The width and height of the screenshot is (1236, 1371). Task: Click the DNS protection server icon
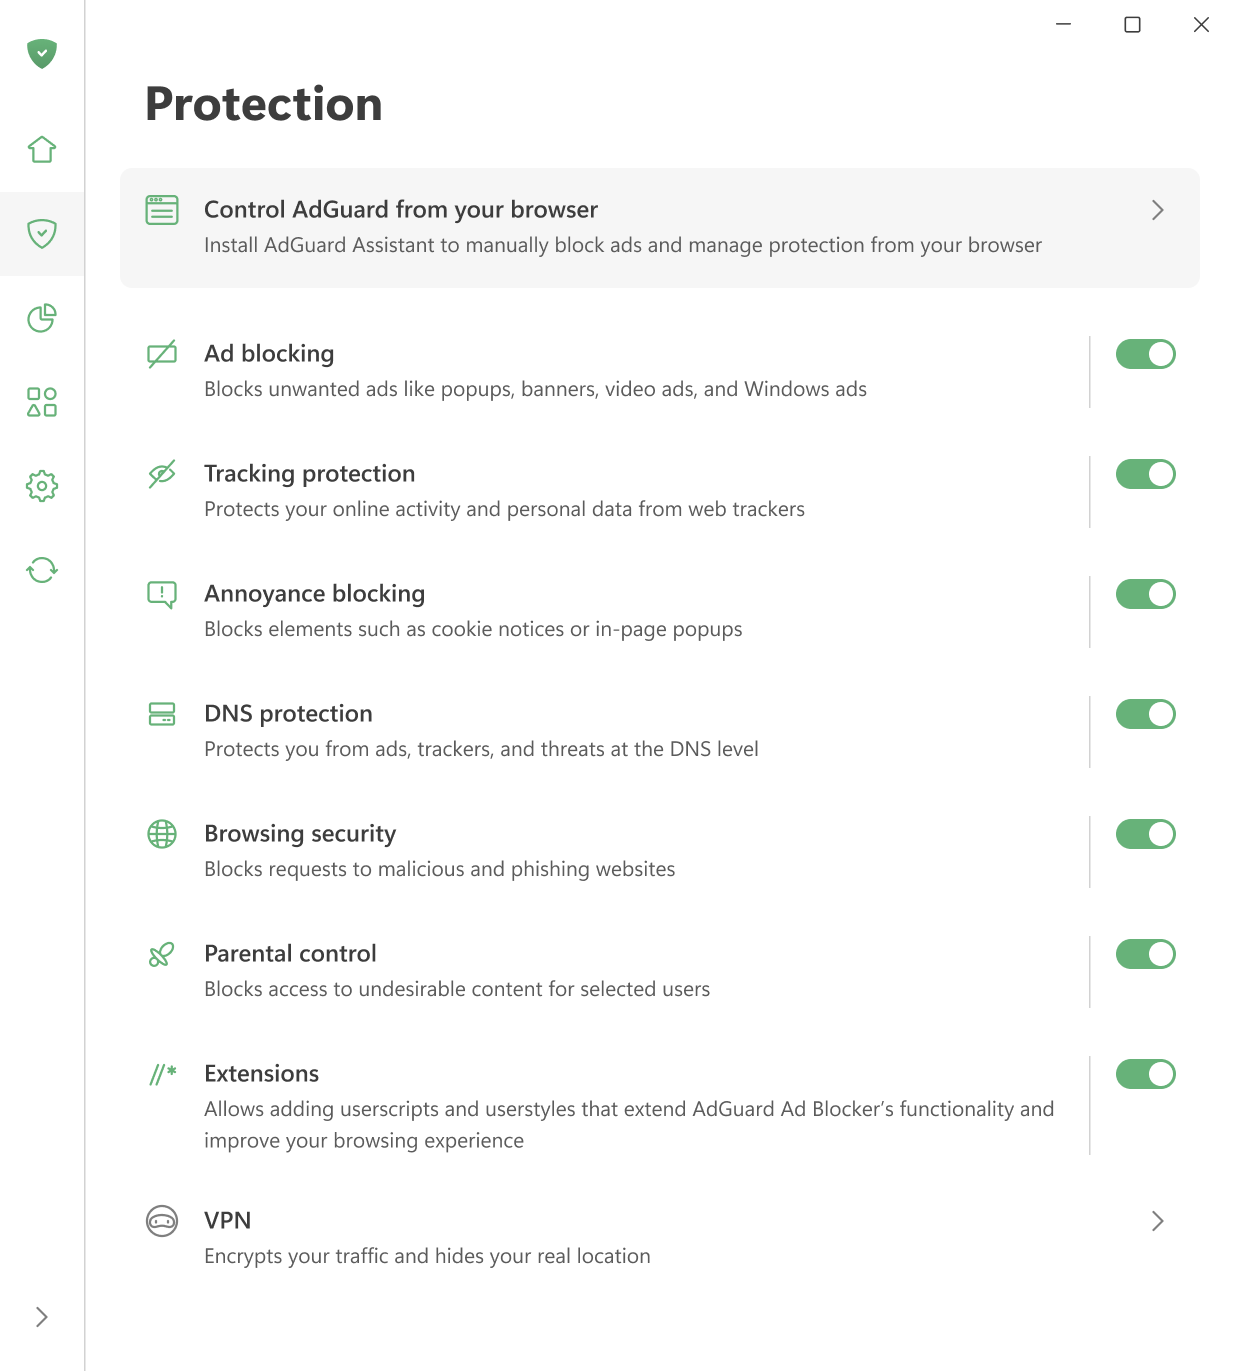(161, 714)
